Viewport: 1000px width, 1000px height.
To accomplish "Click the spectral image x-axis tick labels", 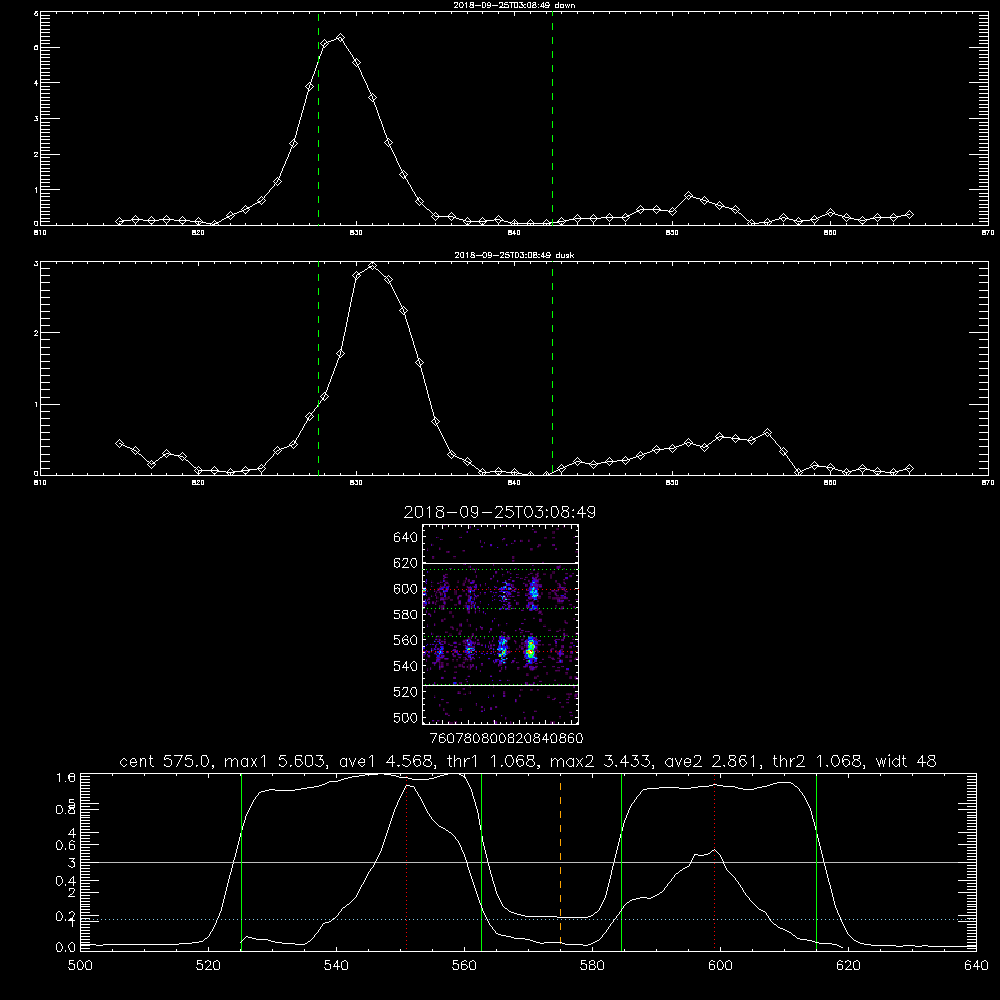I will [507, 739].
